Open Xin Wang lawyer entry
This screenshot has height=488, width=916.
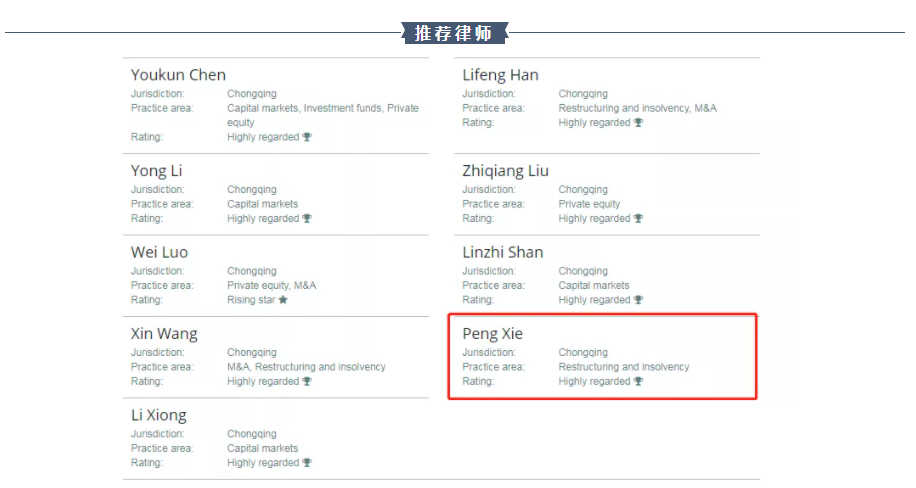coord(164,334)
